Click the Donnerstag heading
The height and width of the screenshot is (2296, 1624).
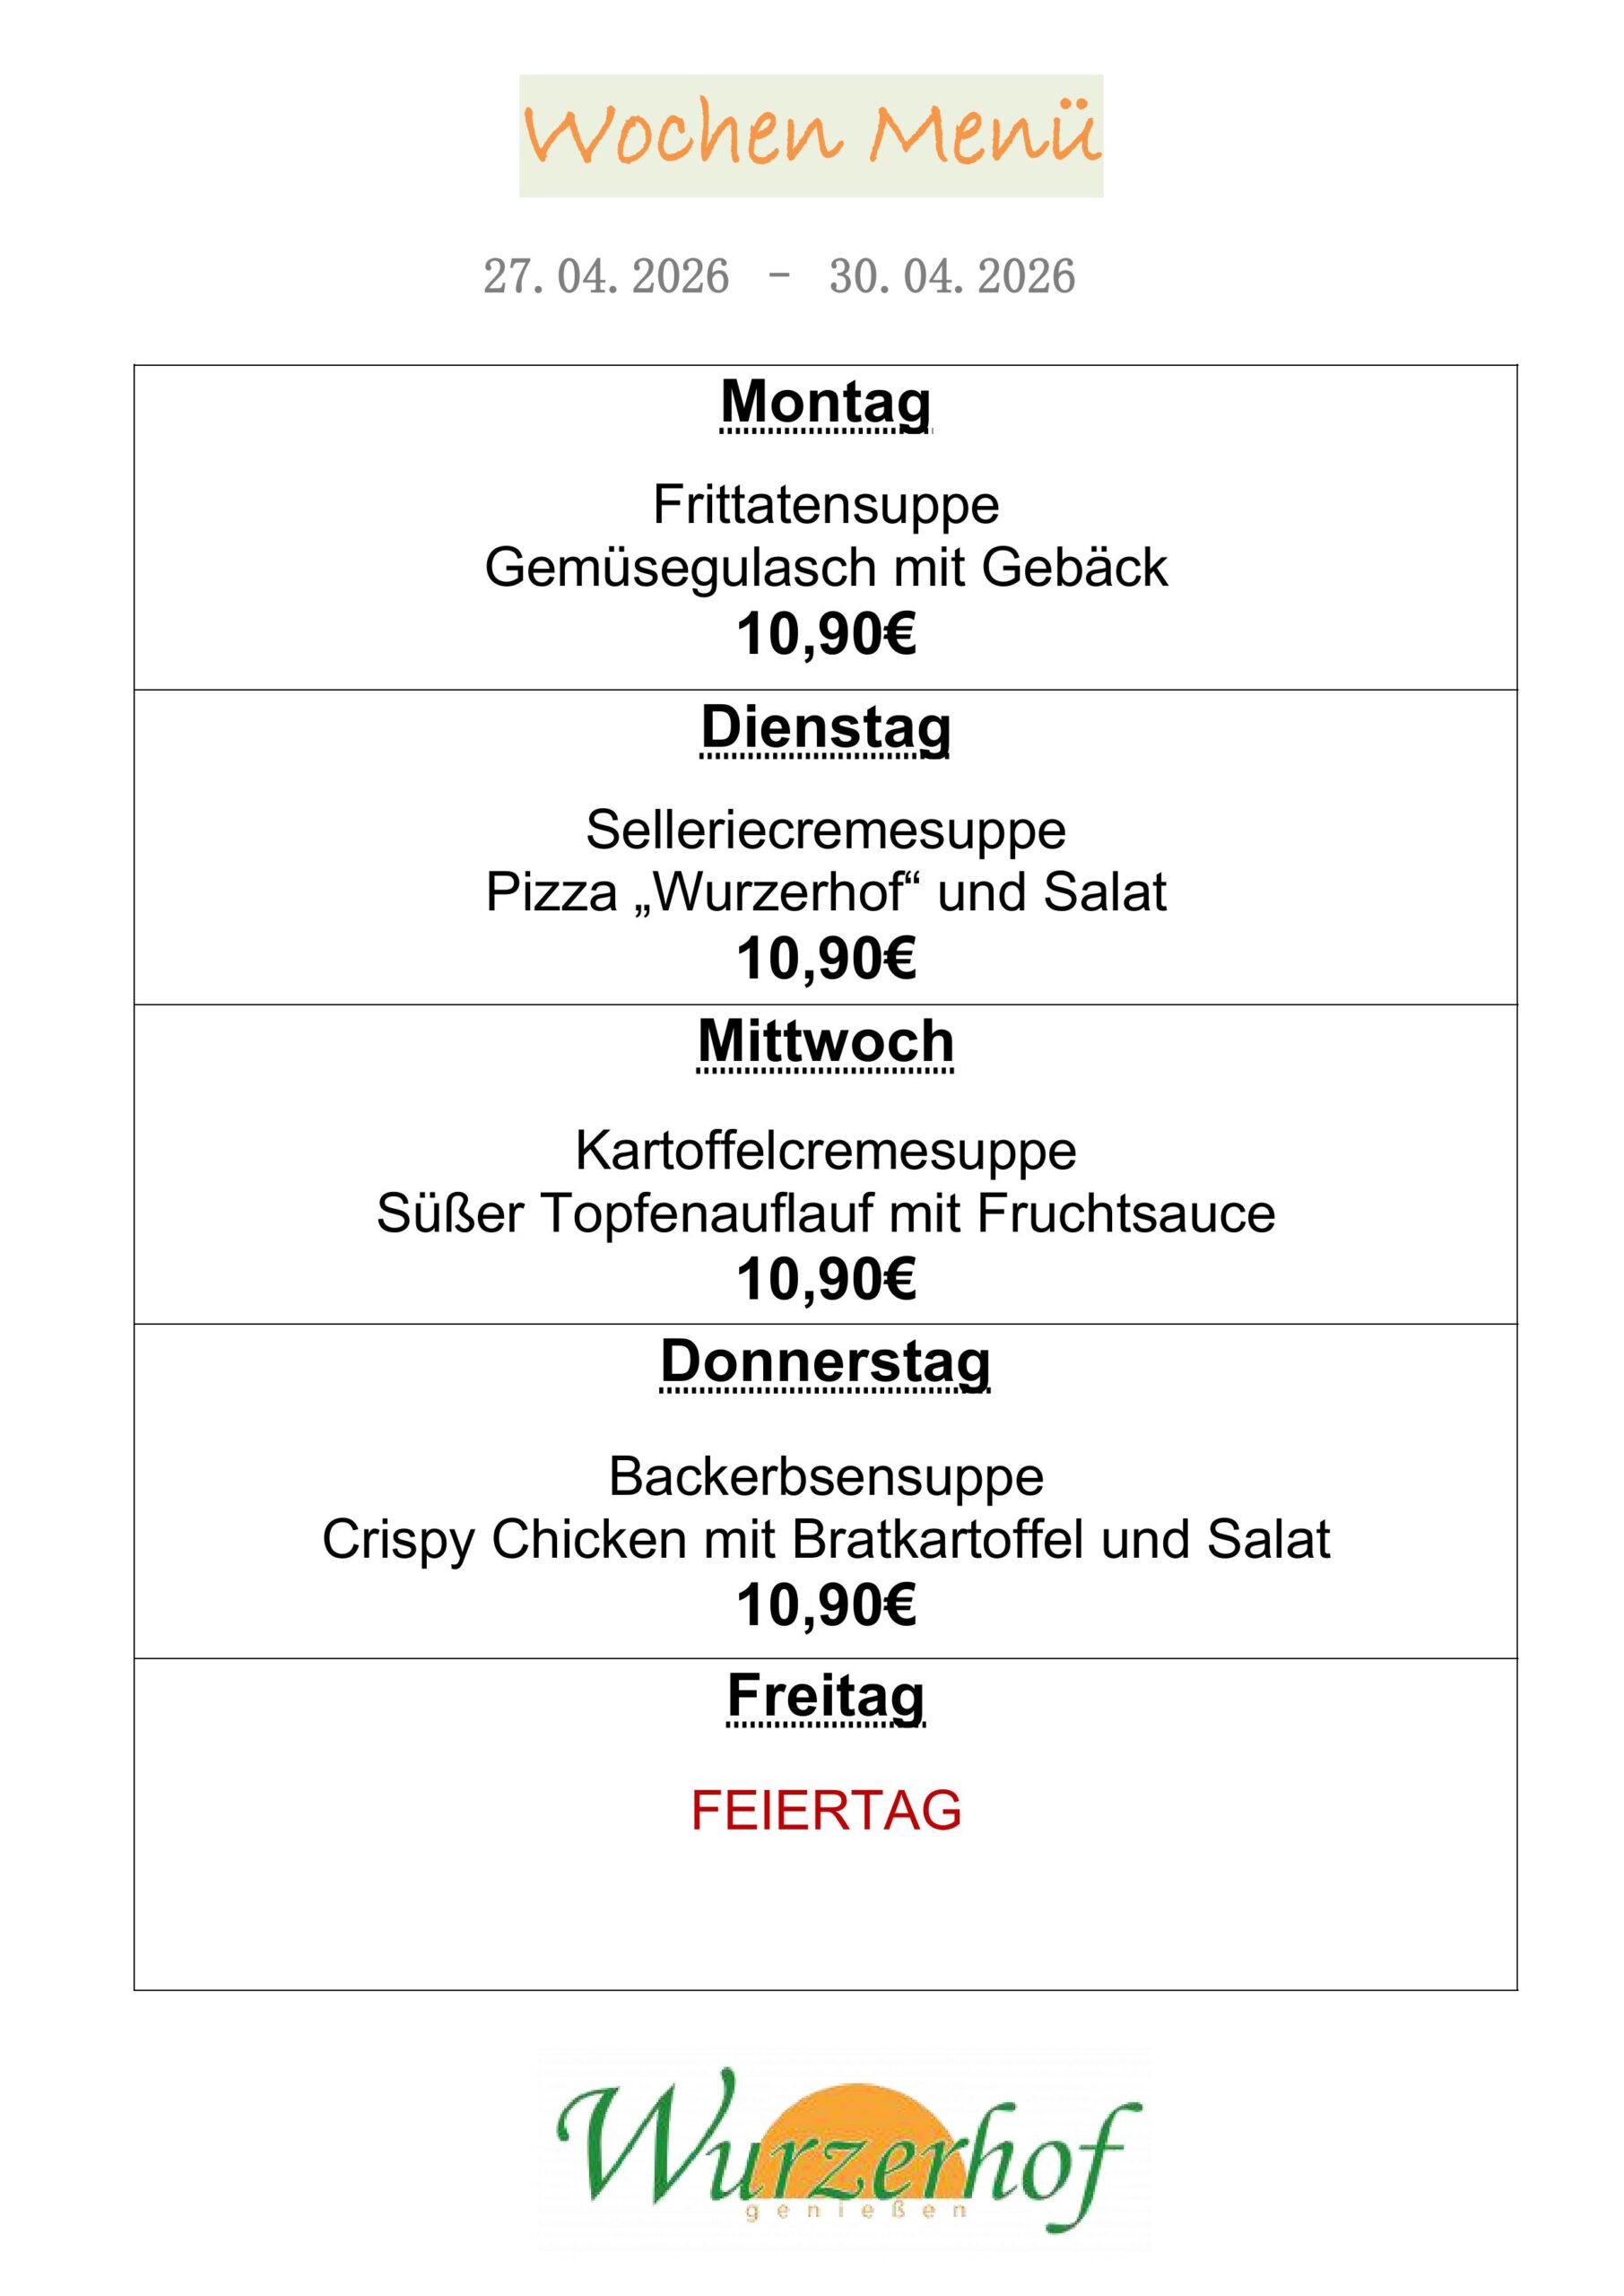click(x=826, y=1362)
